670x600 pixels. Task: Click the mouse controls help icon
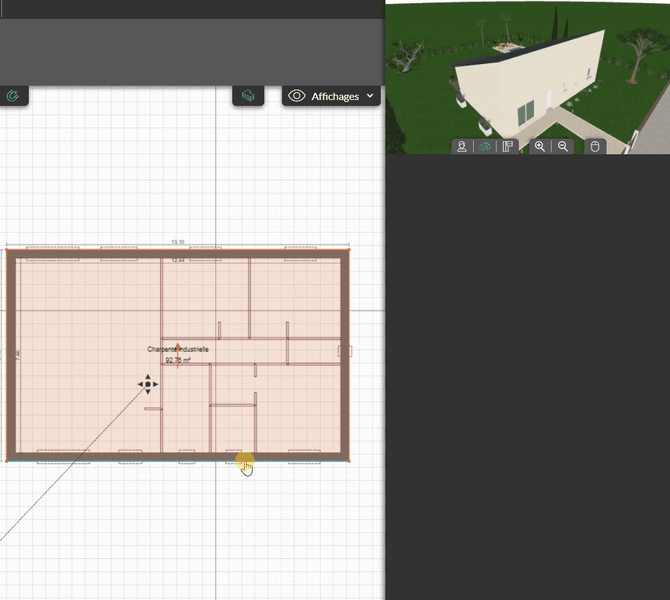coord(595,146)
